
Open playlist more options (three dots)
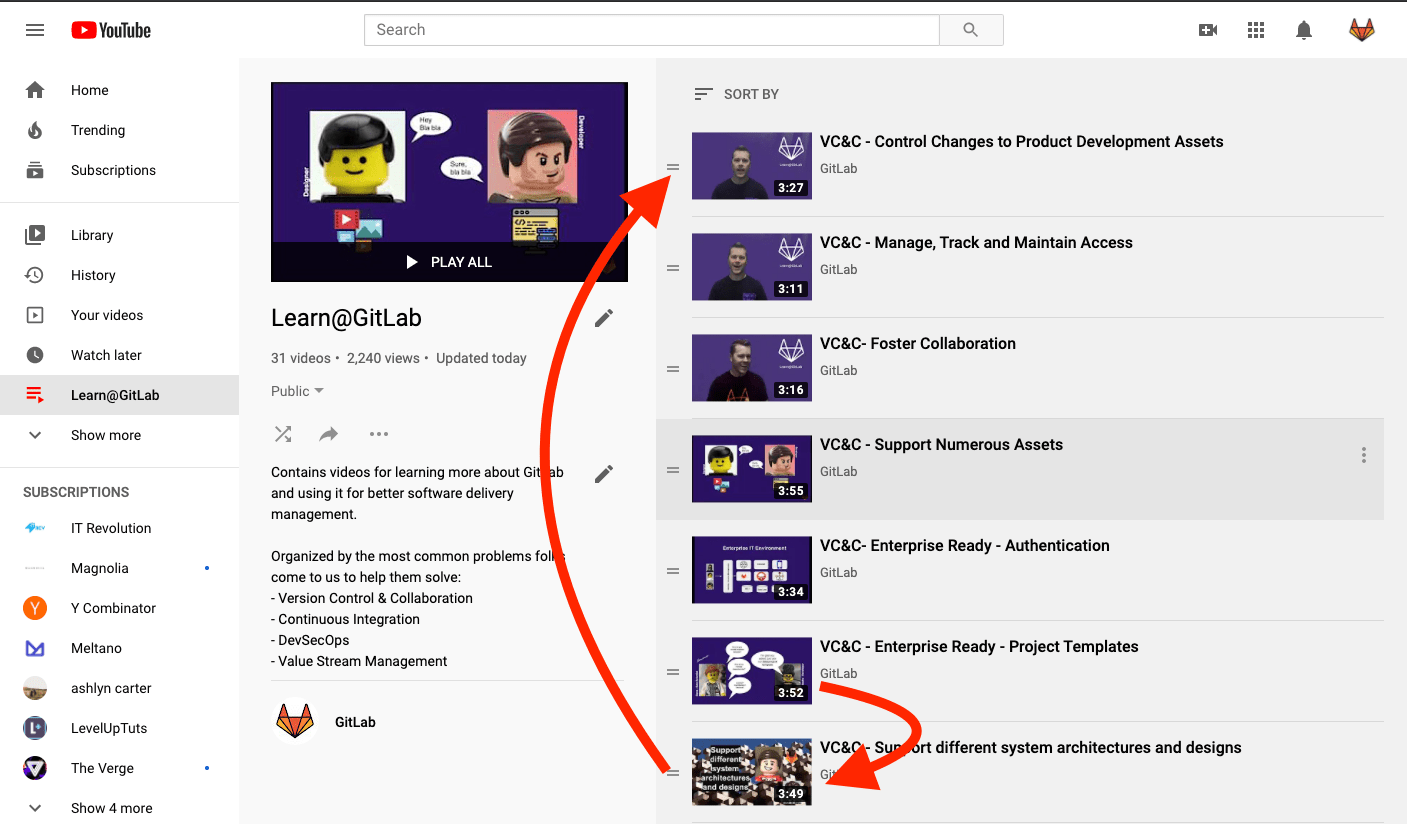[x=378, y=434]
